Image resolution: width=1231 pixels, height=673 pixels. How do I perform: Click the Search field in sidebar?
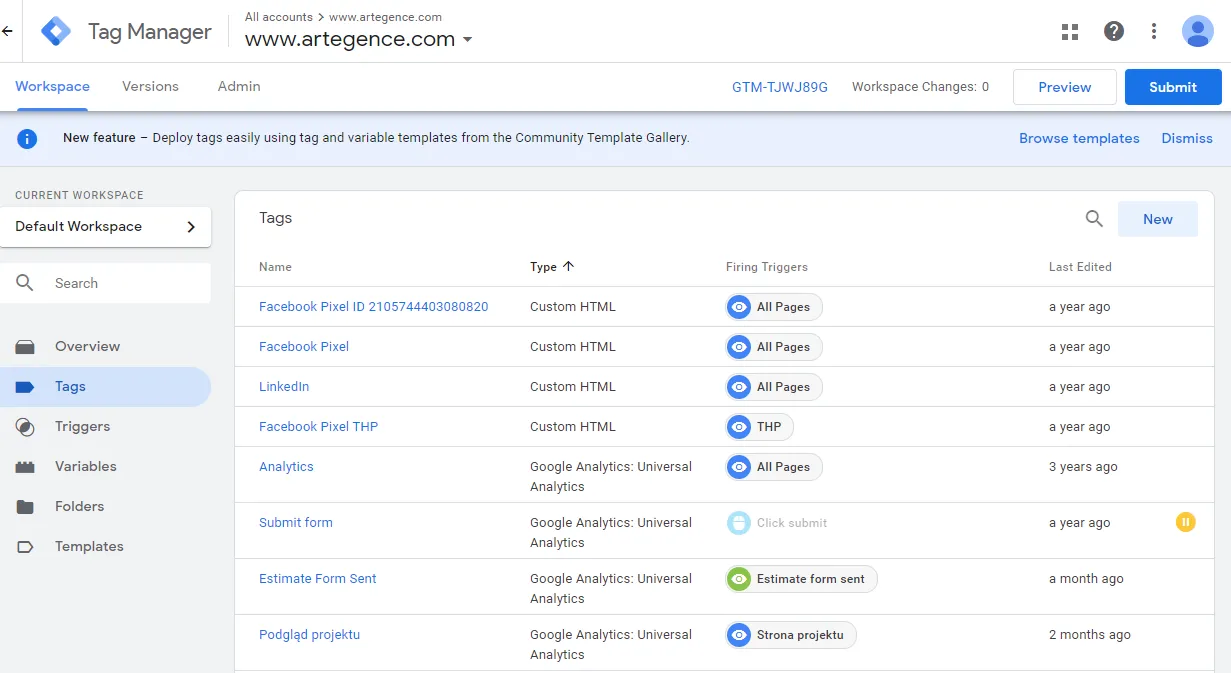coord(106,283)
